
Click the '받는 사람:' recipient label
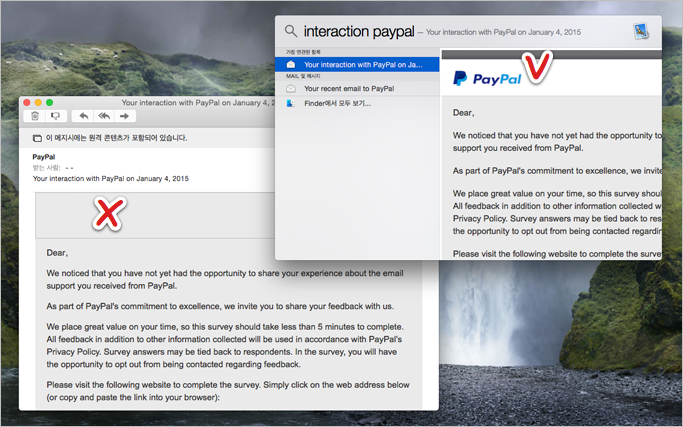[x=47, y=168]
